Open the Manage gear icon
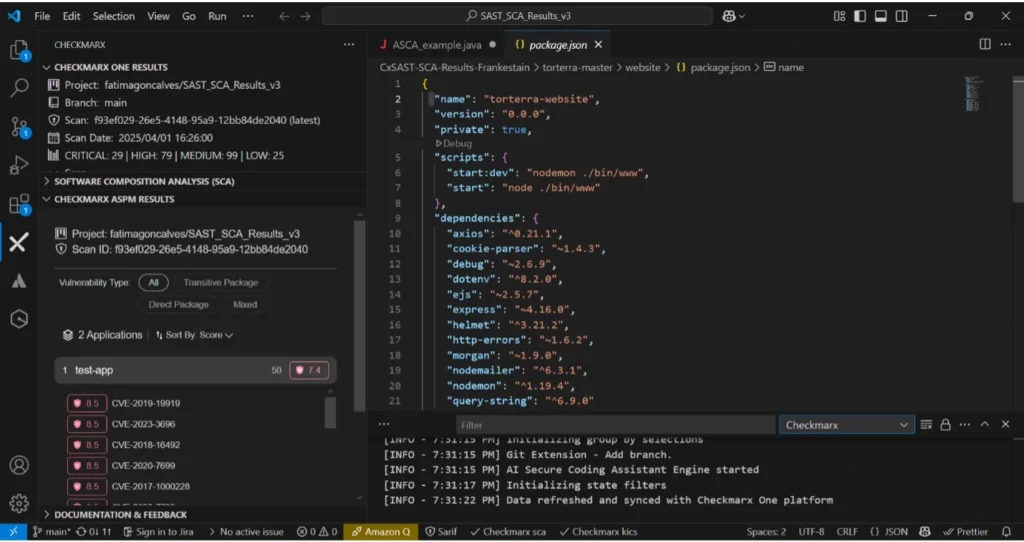This screenshot has width=1024, height=542. point(18,502)
